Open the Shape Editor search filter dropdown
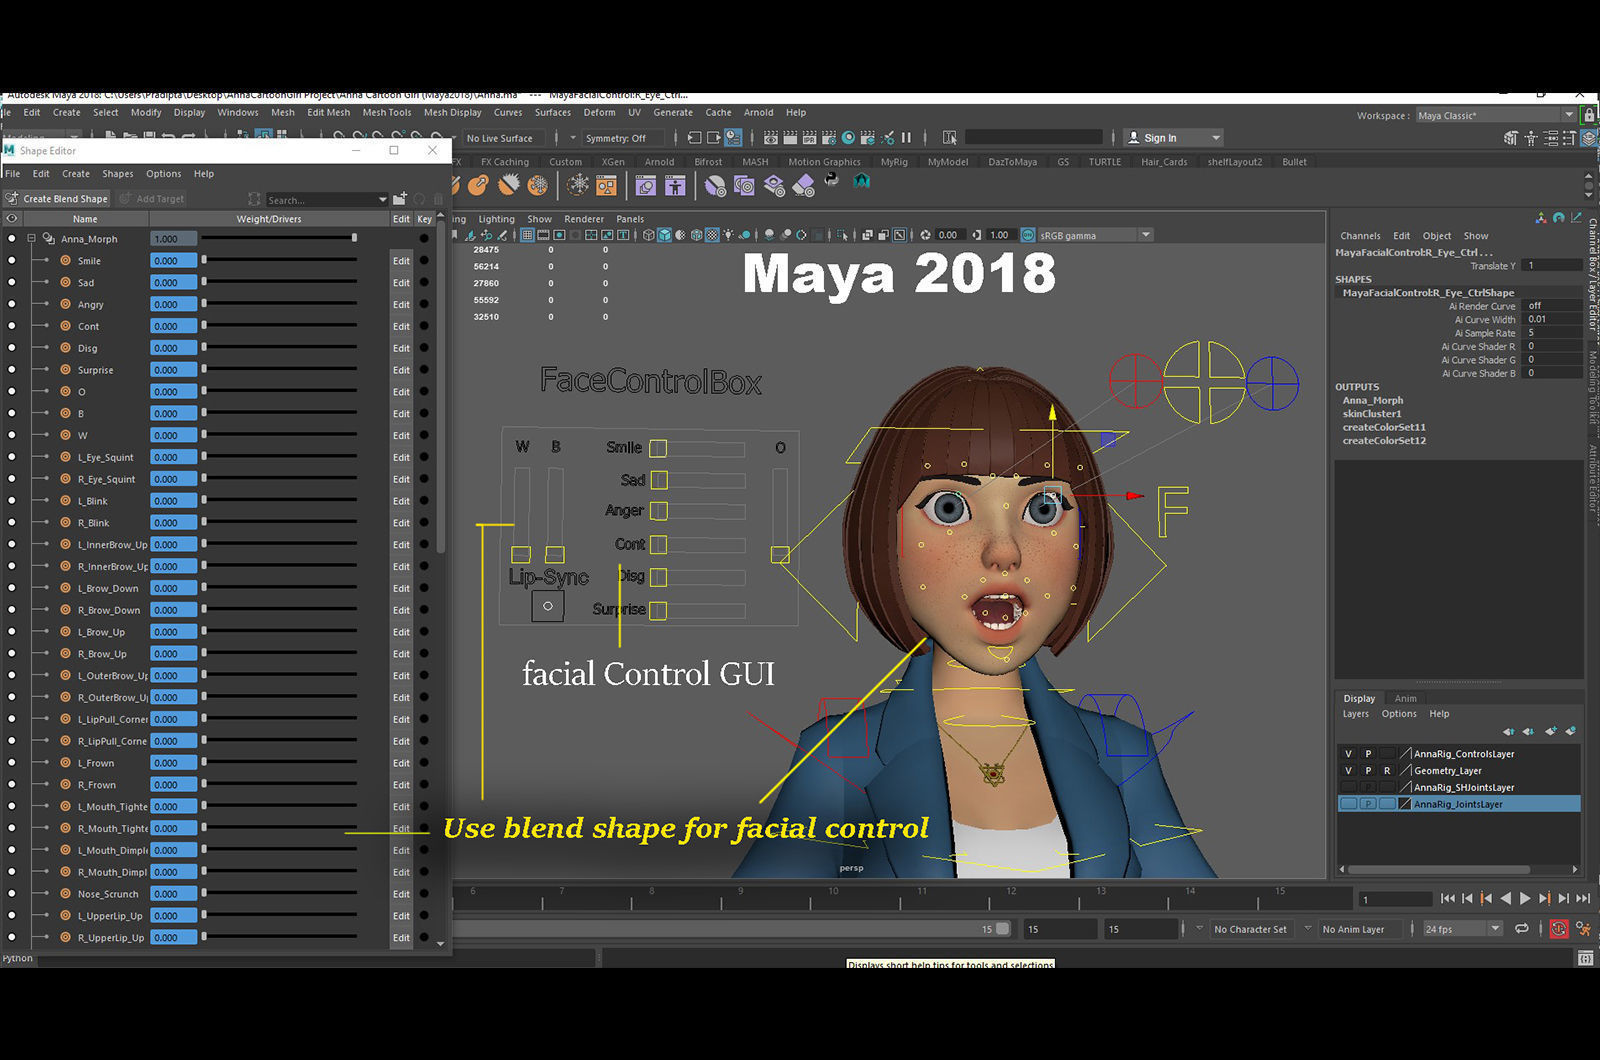 pyautogui.click(x=382, y=199)
